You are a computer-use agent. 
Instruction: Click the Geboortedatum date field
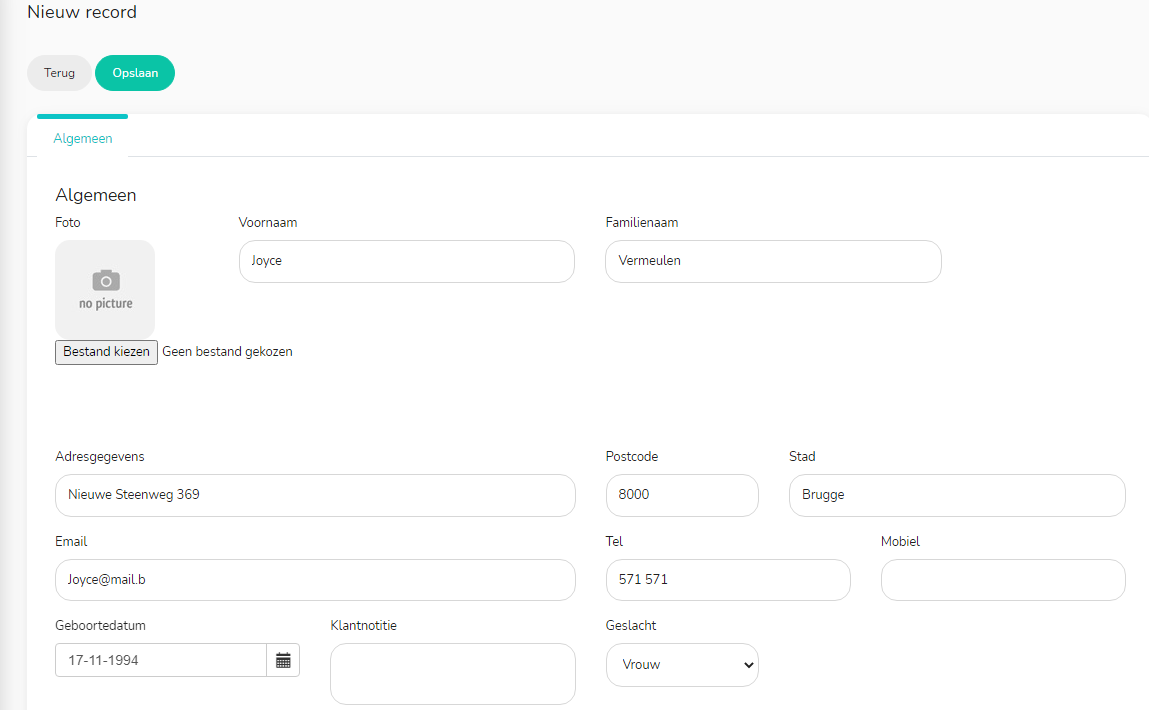(161, 660)
